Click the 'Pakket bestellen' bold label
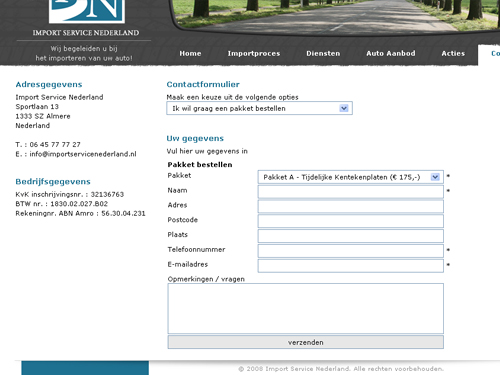500x375 pixels. 200,165
